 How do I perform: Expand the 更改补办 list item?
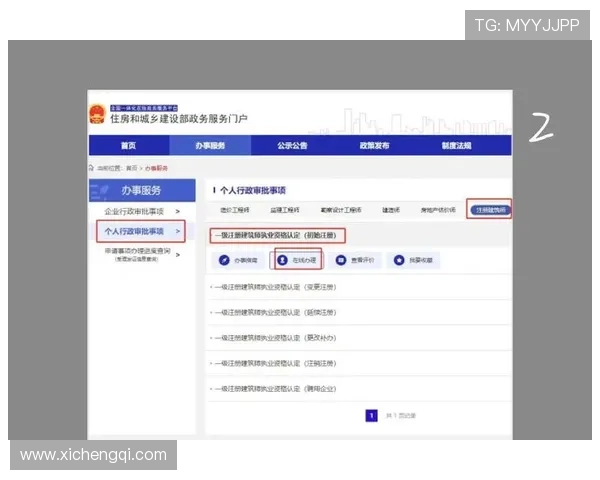pyautogui.click(x=359, y=338)
